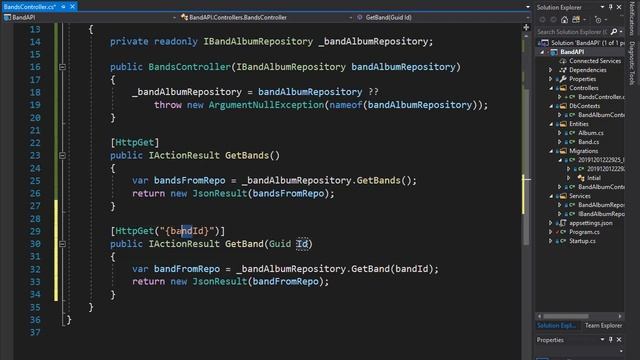Expand the Properties node in Solution Explorer
Viewport: 640px width, 360px height.
[x=551, y=79]
